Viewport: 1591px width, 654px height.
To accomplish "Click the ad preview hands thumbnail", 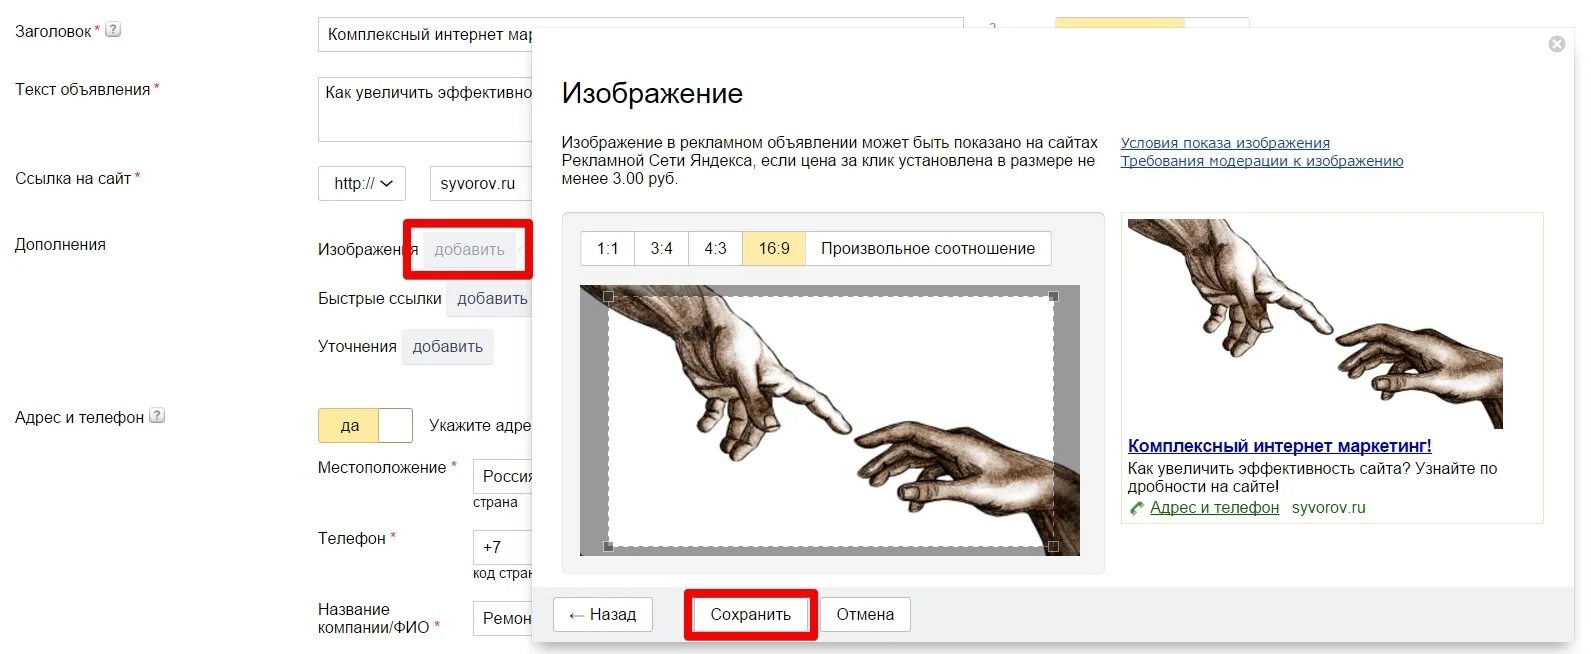I will click(x=1315, y=324).
